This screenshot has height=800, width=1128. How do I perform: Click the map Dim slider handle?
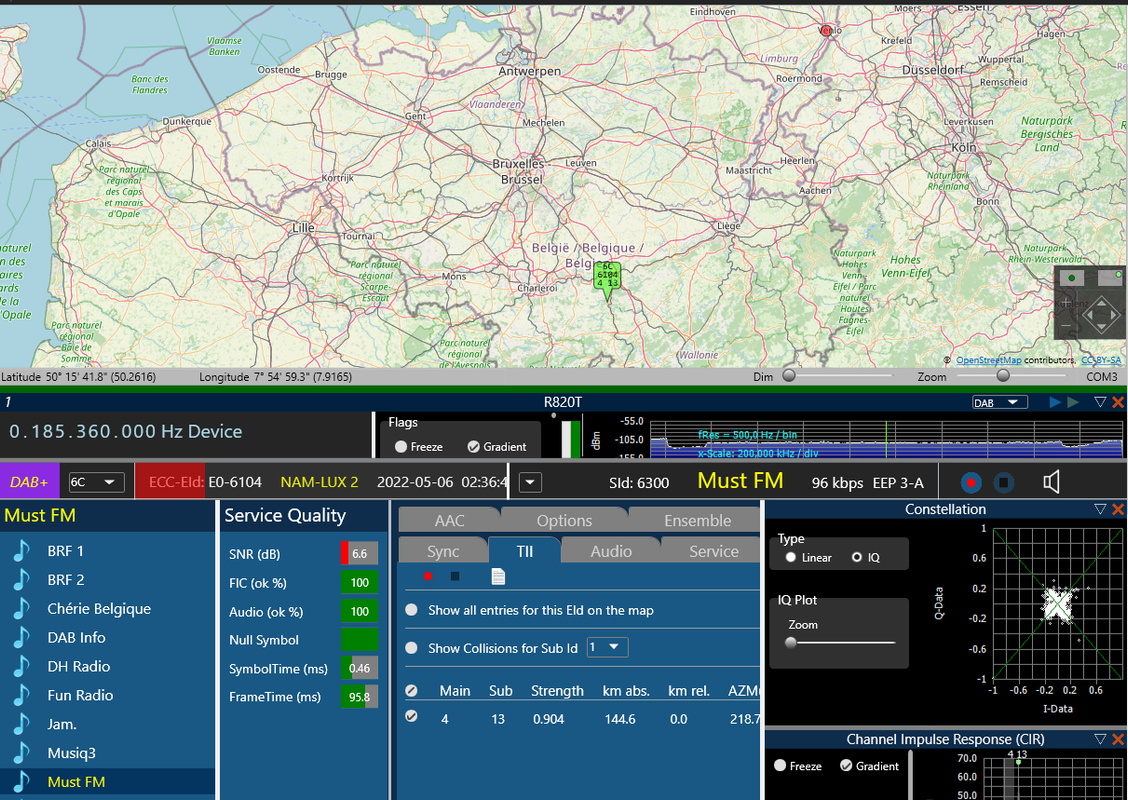click(x=789, y=376)
